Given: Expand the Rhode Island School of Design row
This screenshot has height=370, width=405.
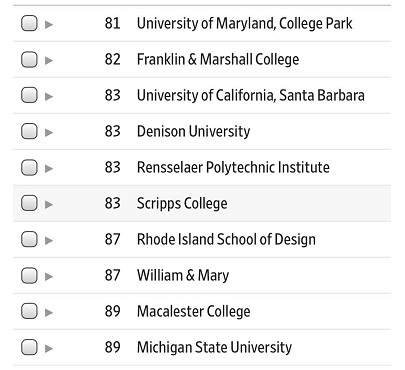Looking at the screenshot, I should 49,240.
